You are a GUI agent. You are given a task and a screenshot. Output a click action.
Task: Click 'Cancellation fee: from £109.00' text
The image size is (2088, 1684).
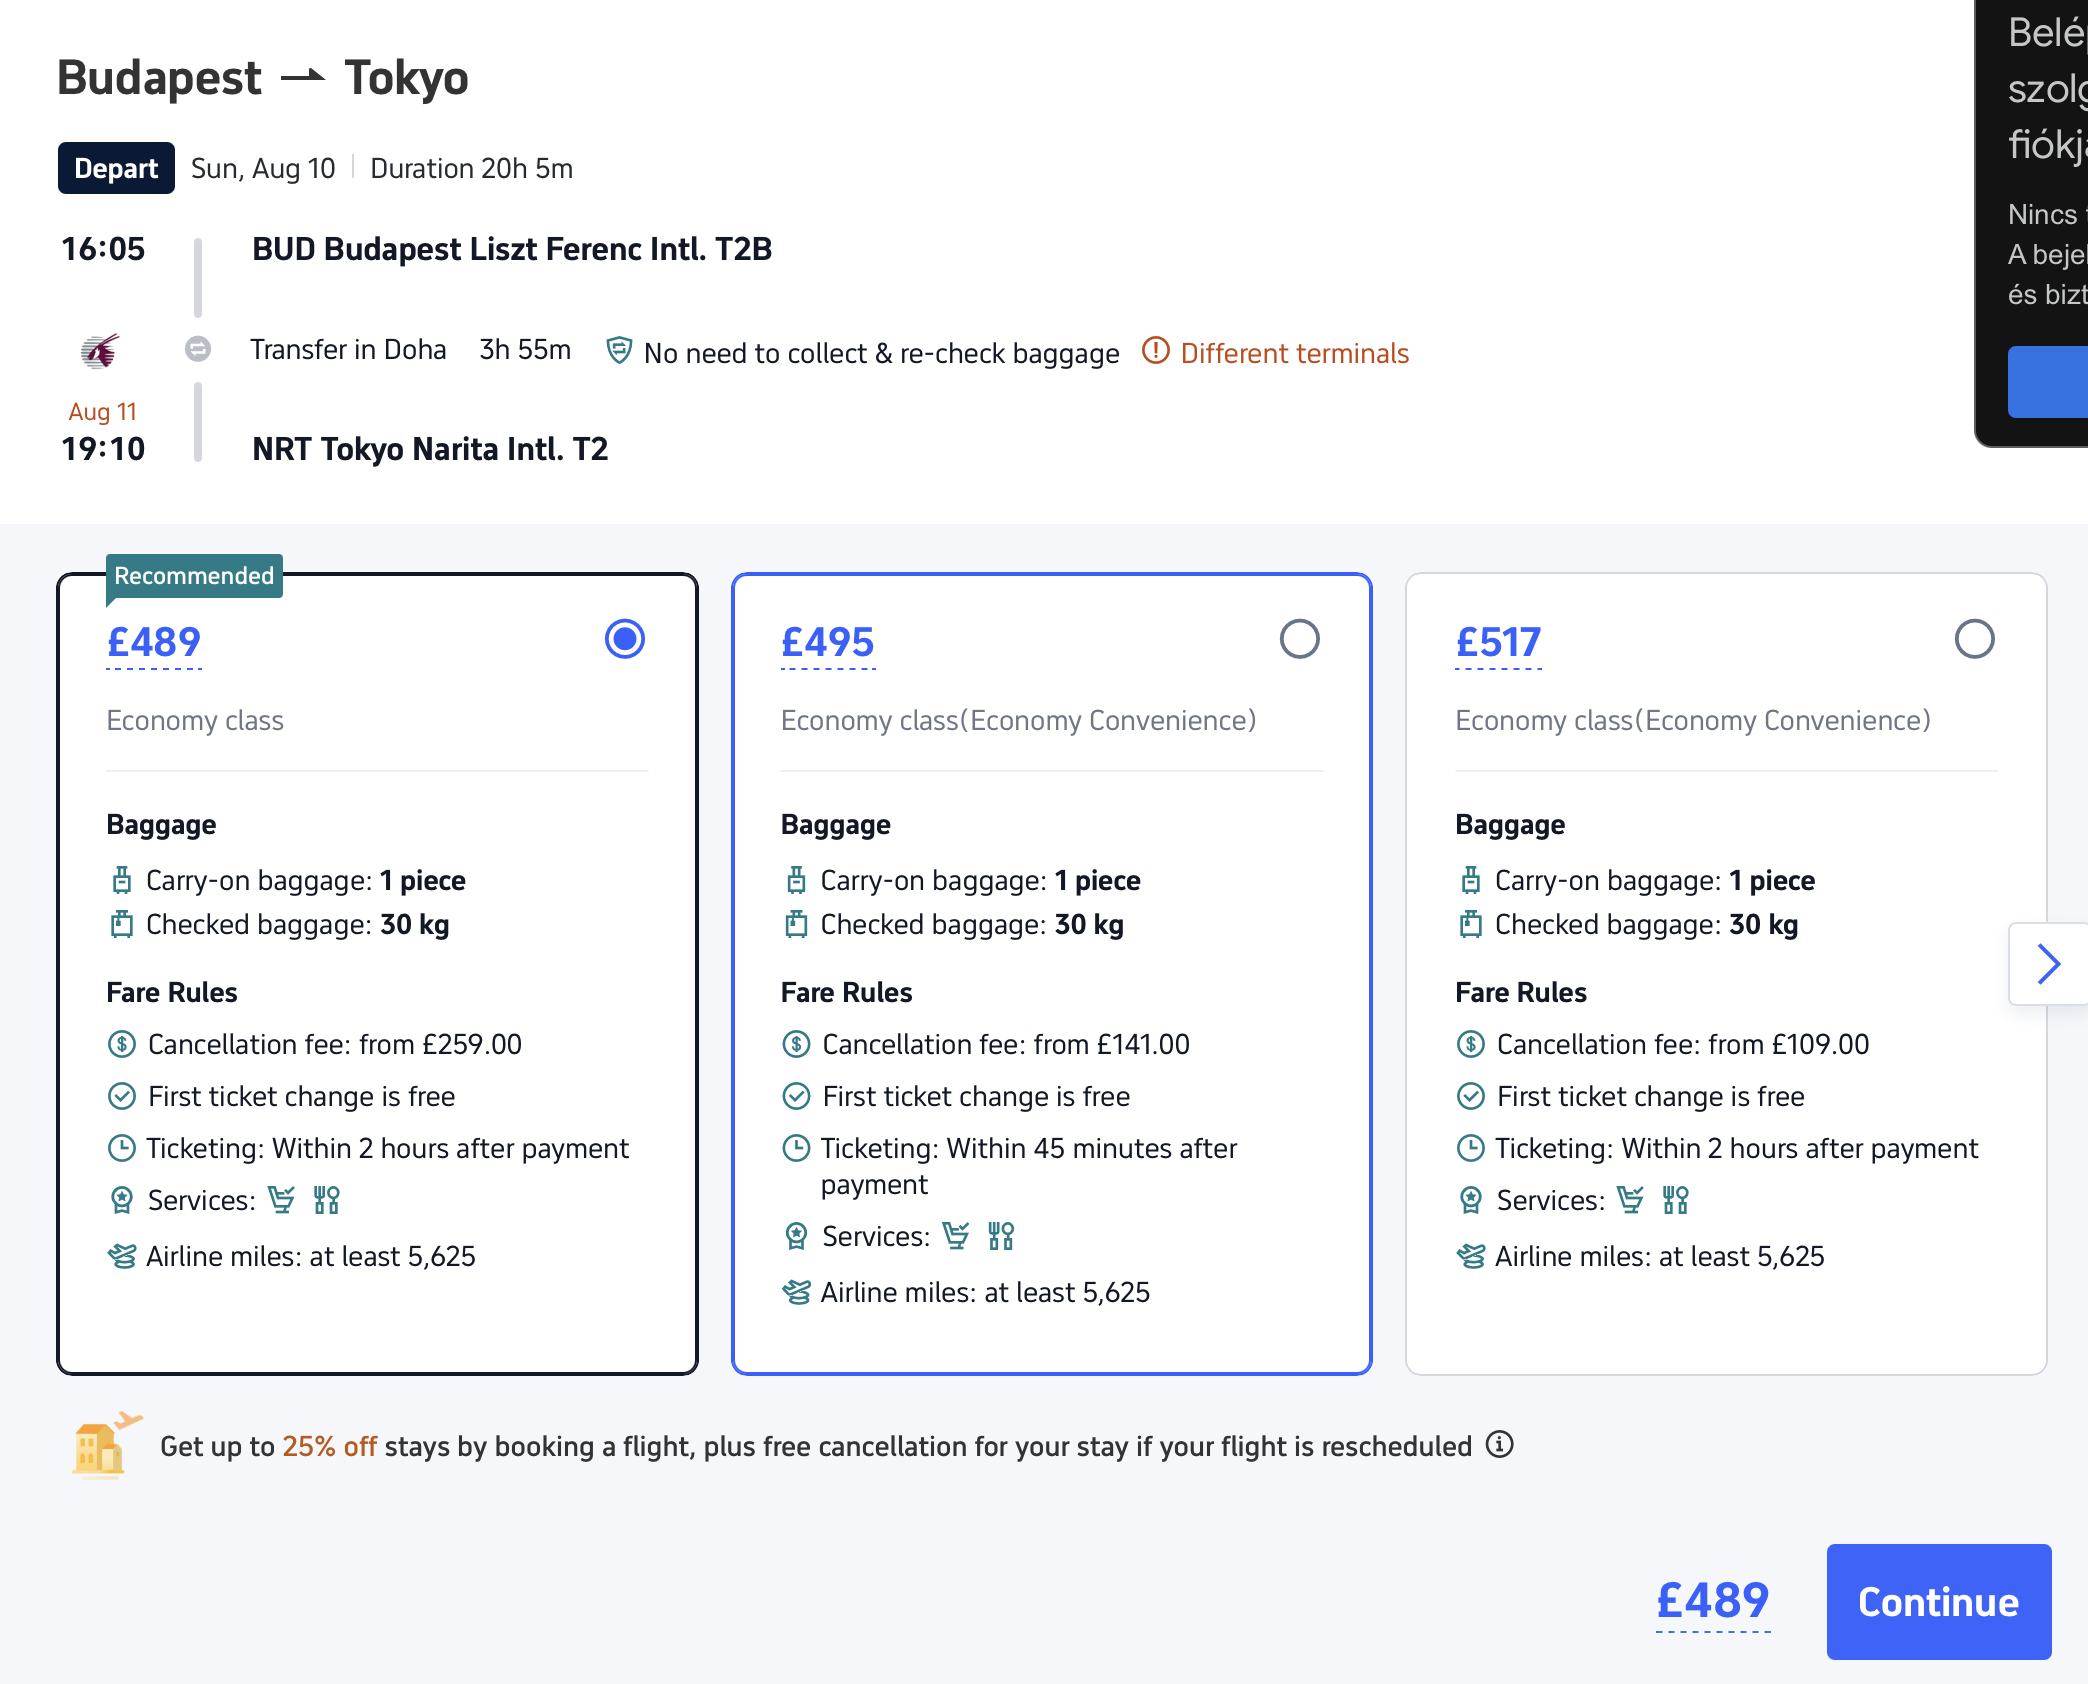[1683, 1044]
